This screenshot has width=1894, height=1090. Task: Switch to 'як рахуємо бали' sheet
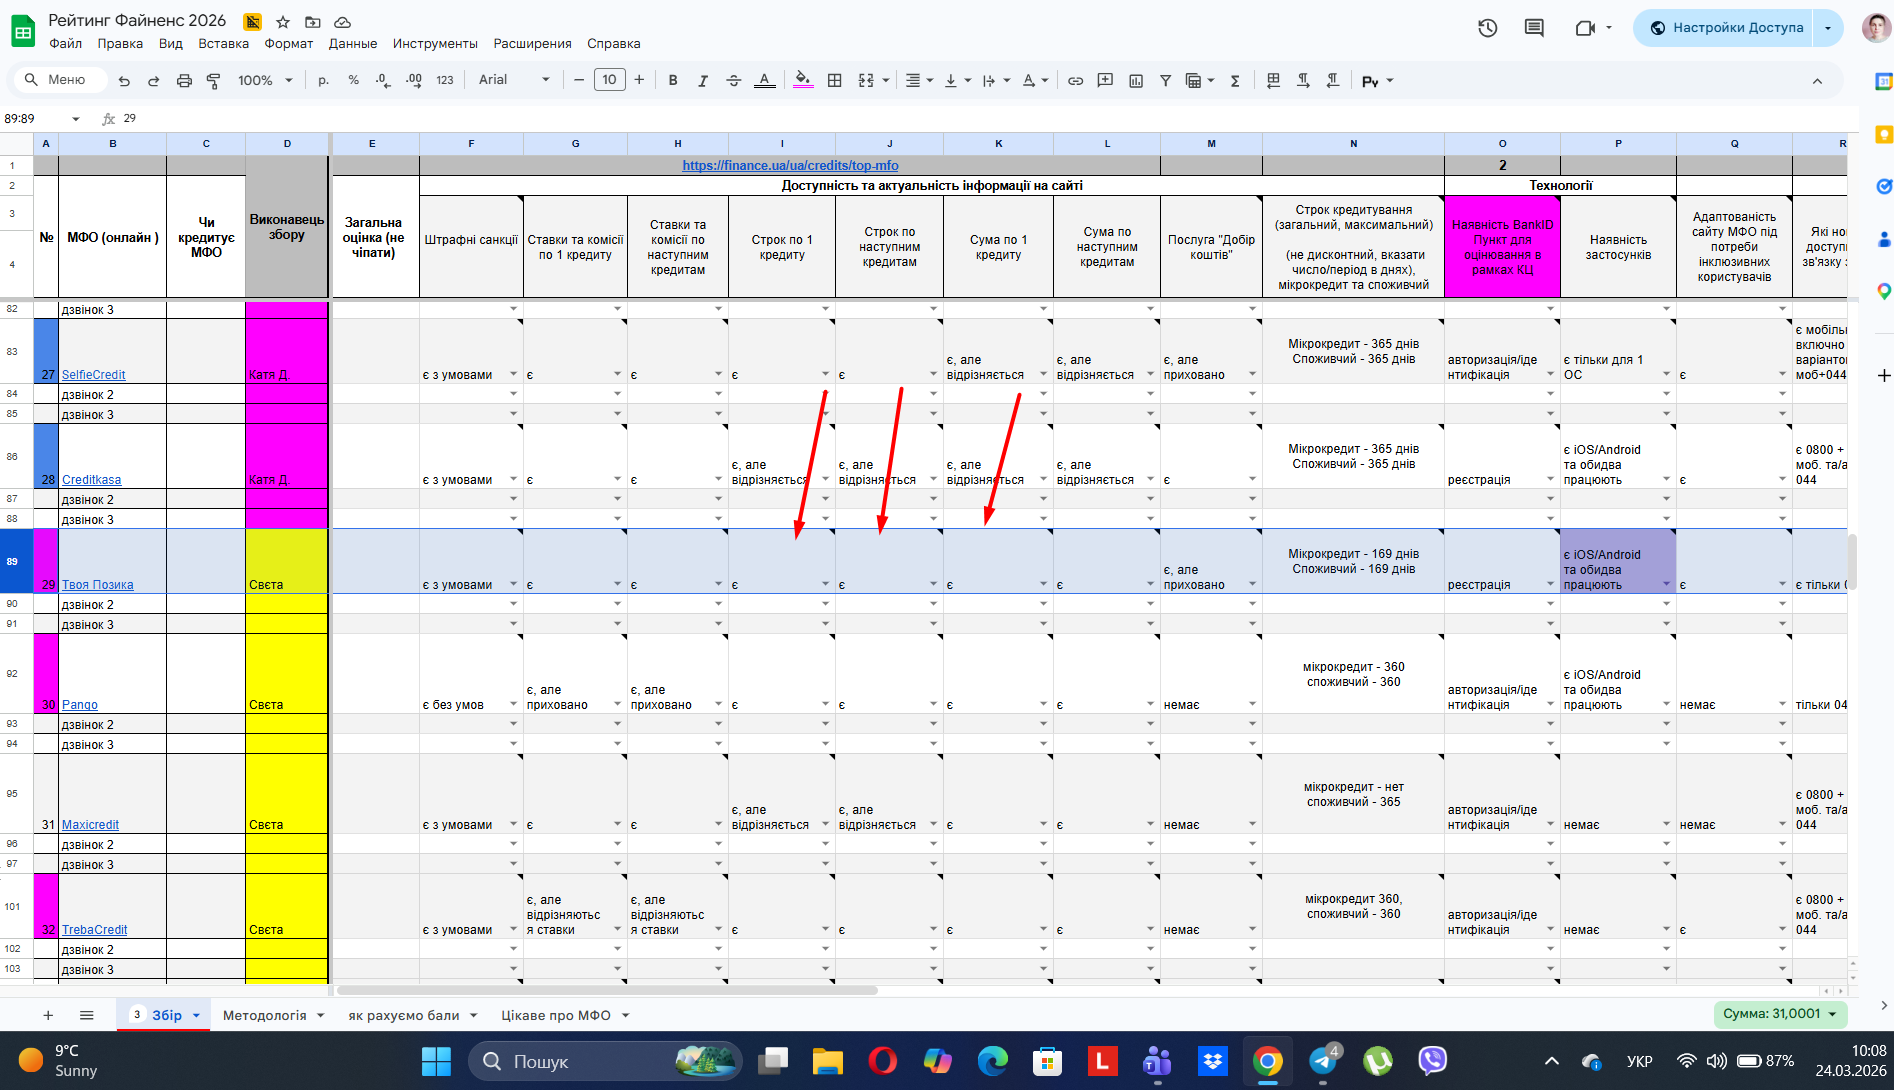point(404,1015)
